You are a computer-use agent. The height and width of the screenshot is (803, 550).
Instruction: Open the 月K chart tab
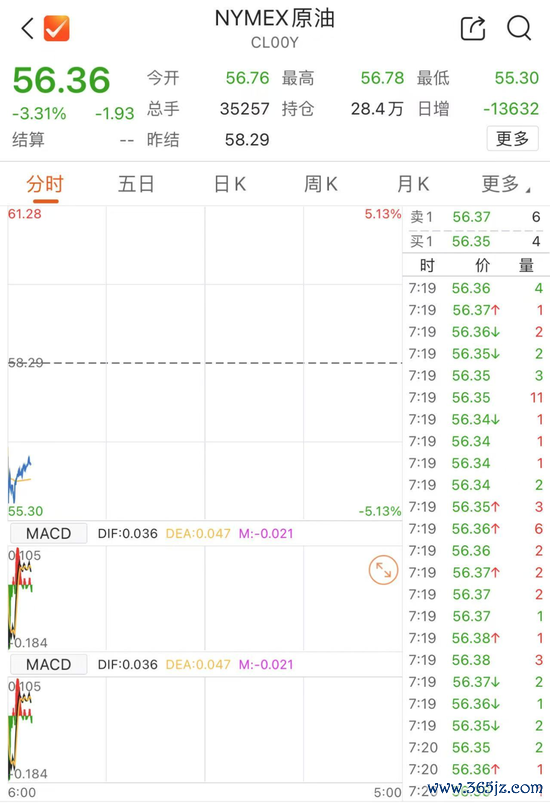coord(413,184)
